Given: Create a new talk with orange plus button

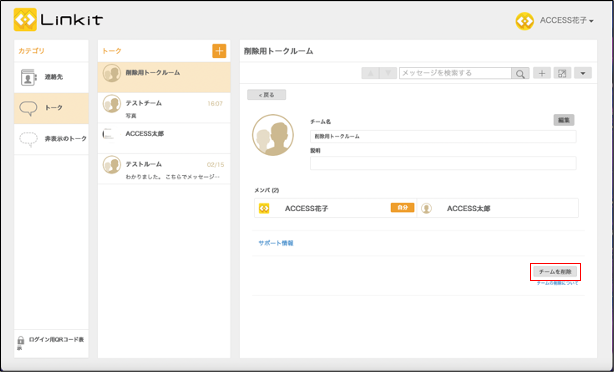Looking at the screenshot, I should [219, 51].
